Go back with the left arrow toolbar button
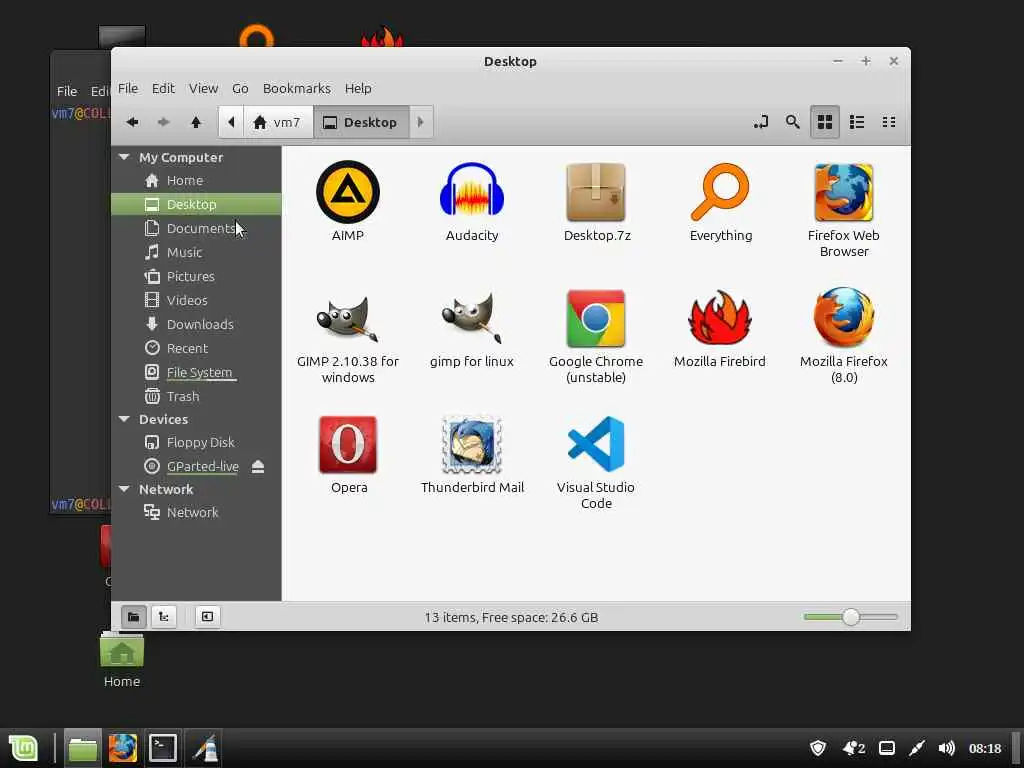The width and height of the screenshot is (1024, 768). [x=133, y=122]
